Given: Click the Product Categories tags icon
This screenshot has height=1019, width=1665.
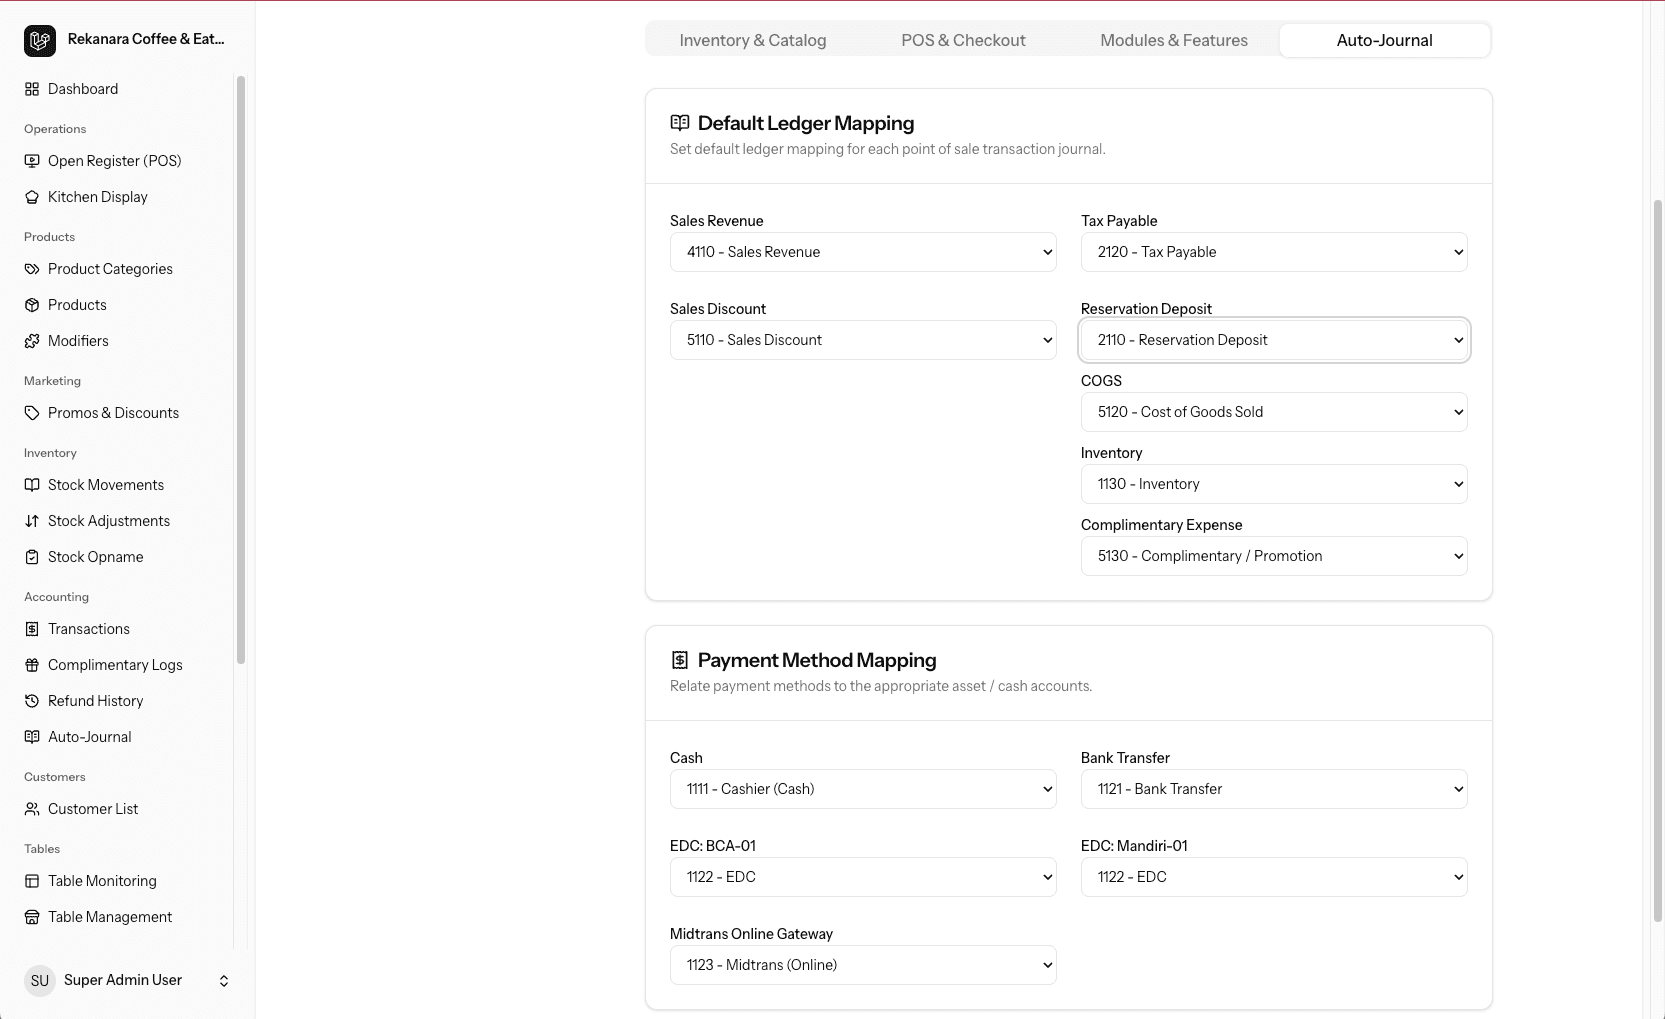Looking at the screenshot, I should pyautogui.click(x=32, y=269).
